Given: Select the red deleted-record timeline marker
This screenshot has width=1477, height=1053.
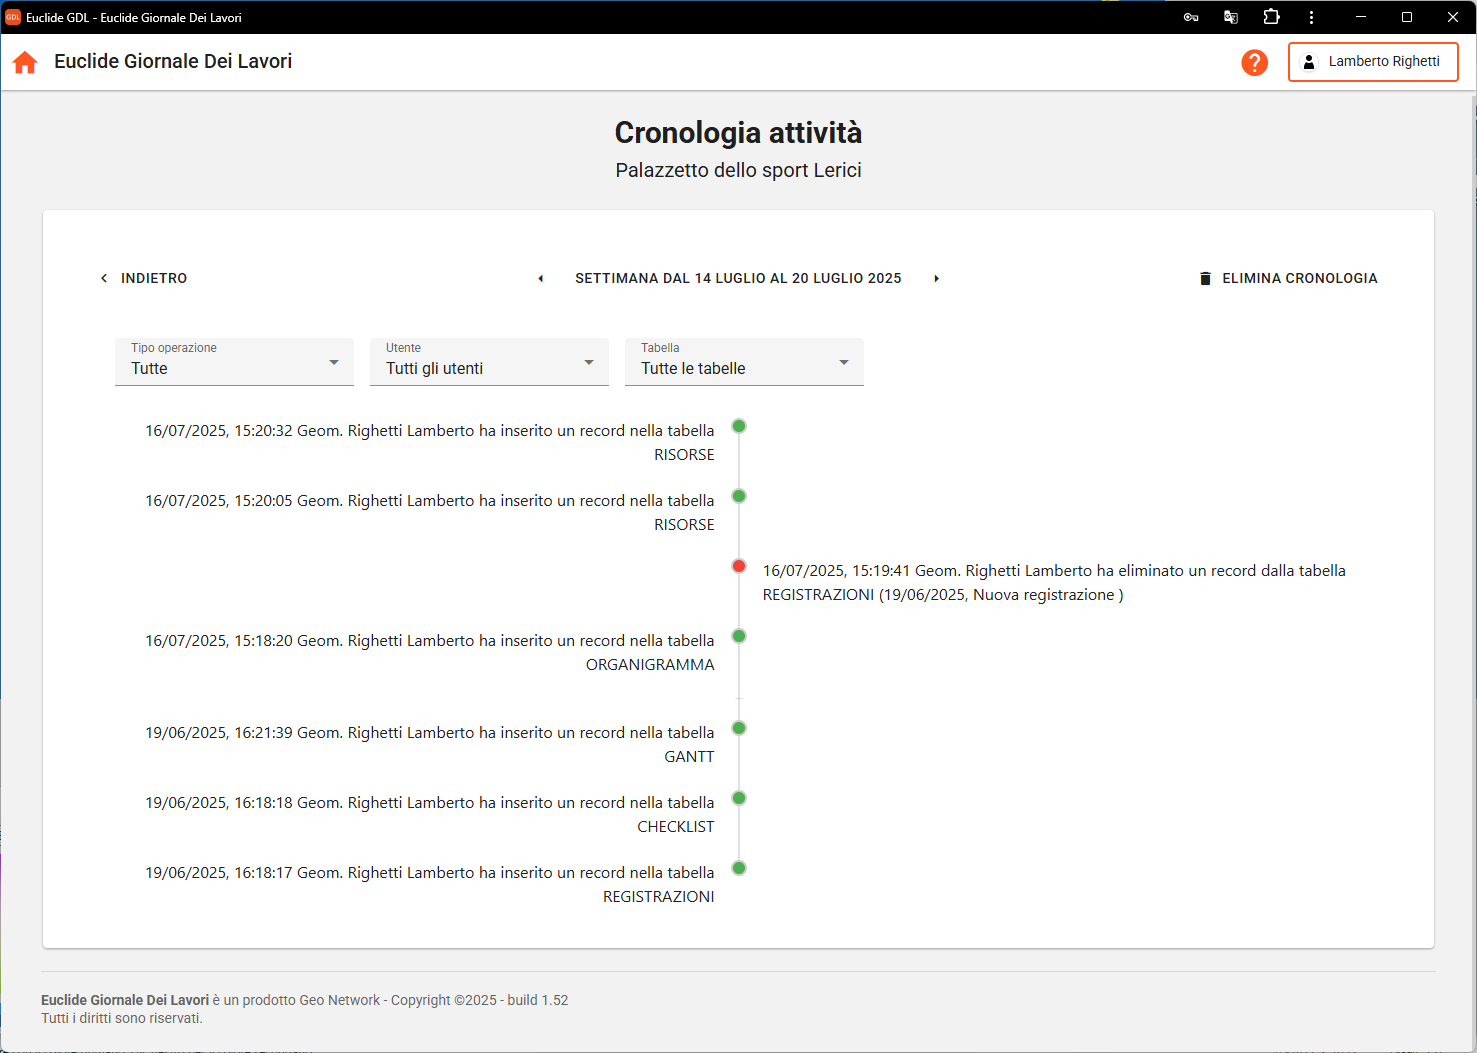Looking at the screenshot, I should [739, 566].
